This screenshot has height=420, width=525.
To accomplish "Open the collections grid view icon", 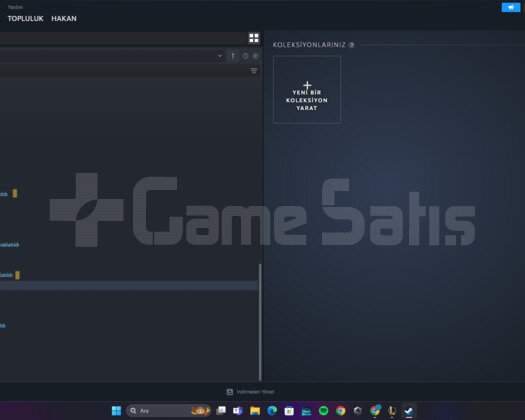I will coord(254,38).
